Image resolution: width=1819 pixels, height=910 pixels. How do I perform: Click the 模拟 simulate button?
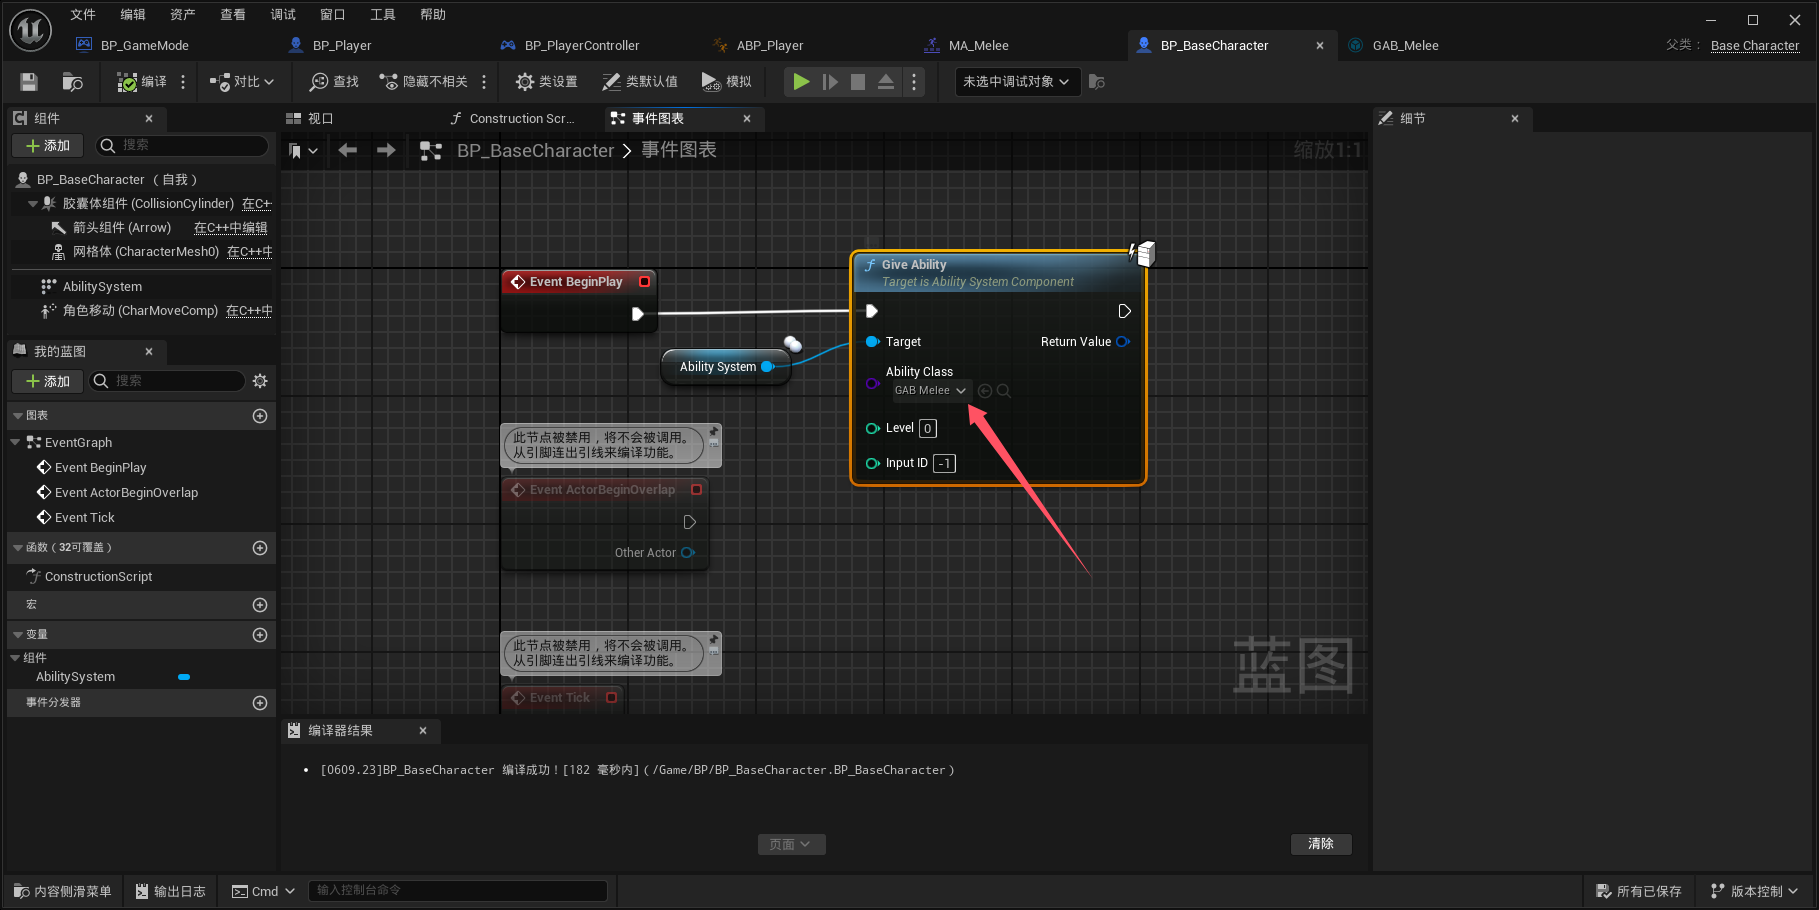click(x=727, y=82)
